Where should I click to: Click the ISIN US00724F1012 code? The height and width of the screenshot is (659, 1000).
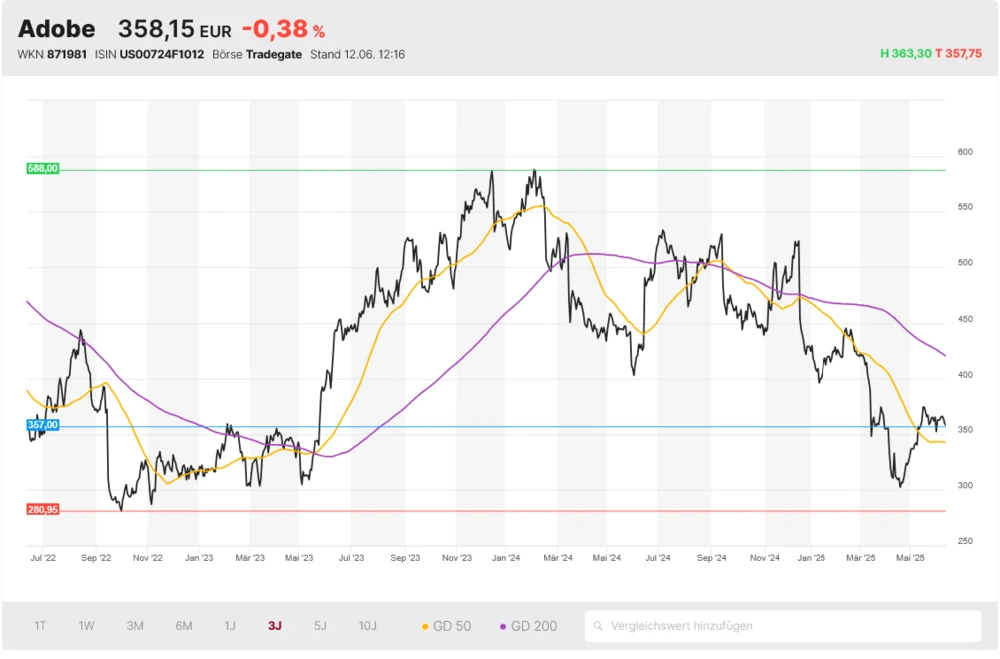tap(162, 54)
